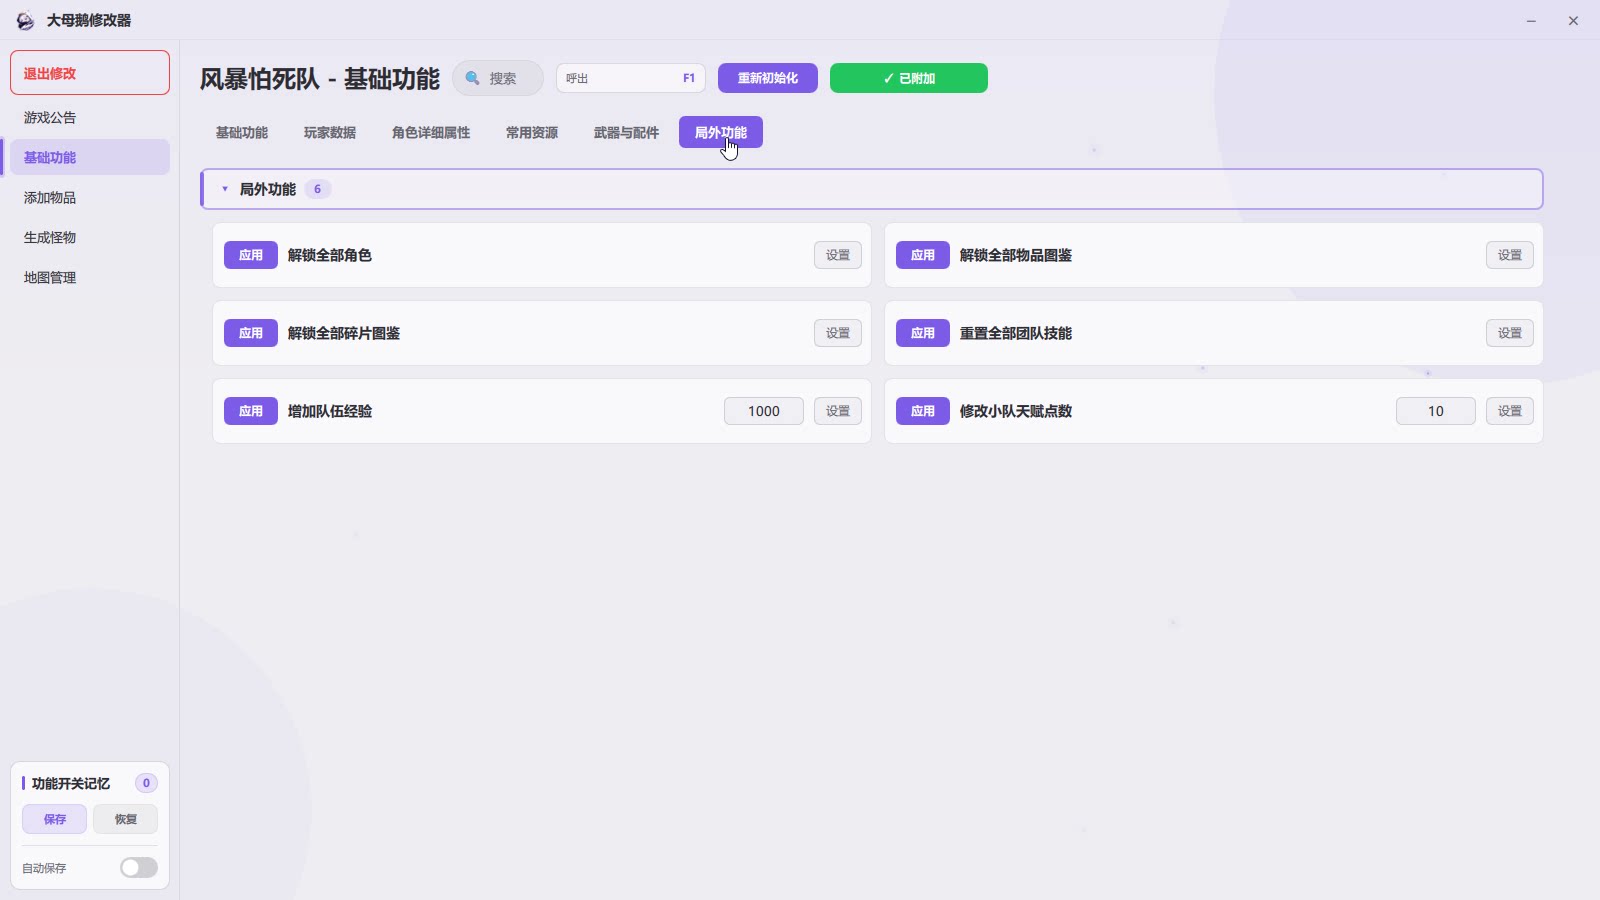
Task: Click the 风暴怕死队 - 基础功能 heading
Action: pyautogui.click(x=320, y=78)
